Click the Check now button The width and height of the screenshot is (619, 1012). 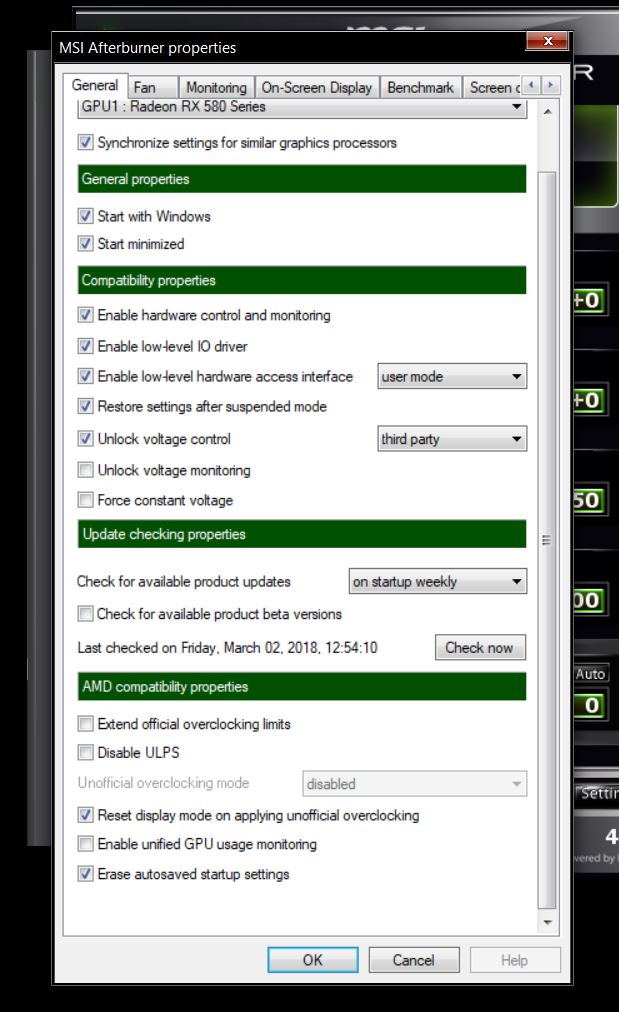click(x=480, y=647)
